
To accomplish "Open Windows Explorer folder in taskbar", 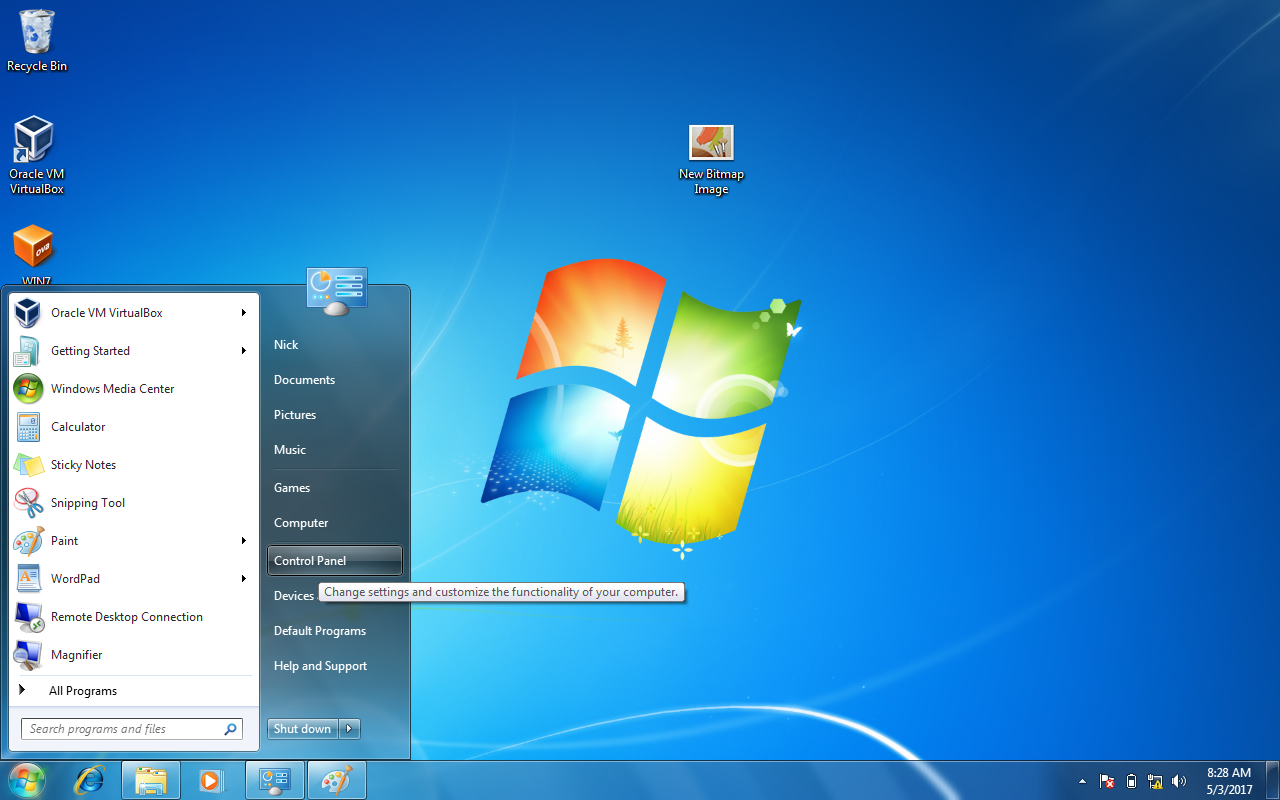I will tap(151, 780).
